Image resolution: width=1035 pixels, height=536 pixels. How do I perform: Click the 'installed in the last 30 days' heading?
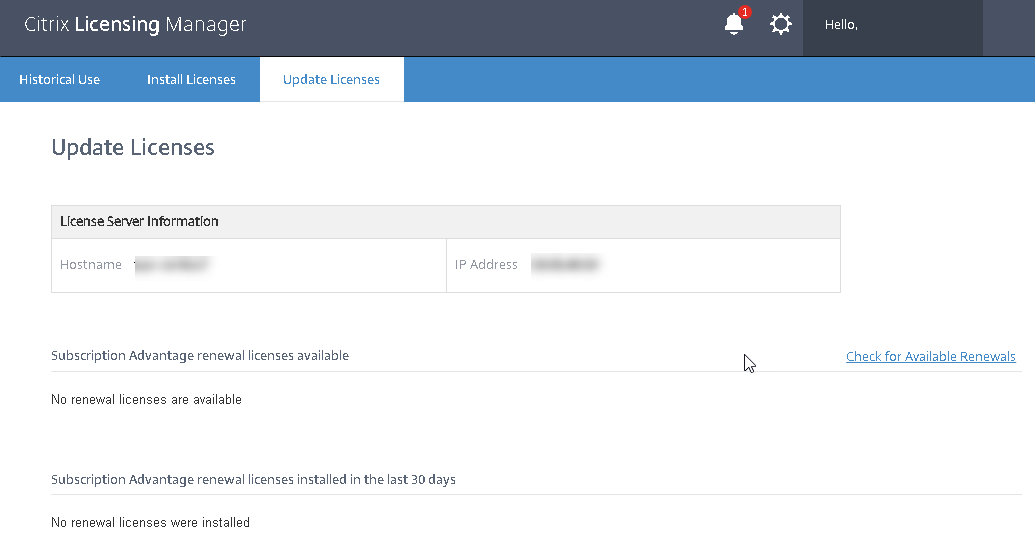[x=253, y=480]
